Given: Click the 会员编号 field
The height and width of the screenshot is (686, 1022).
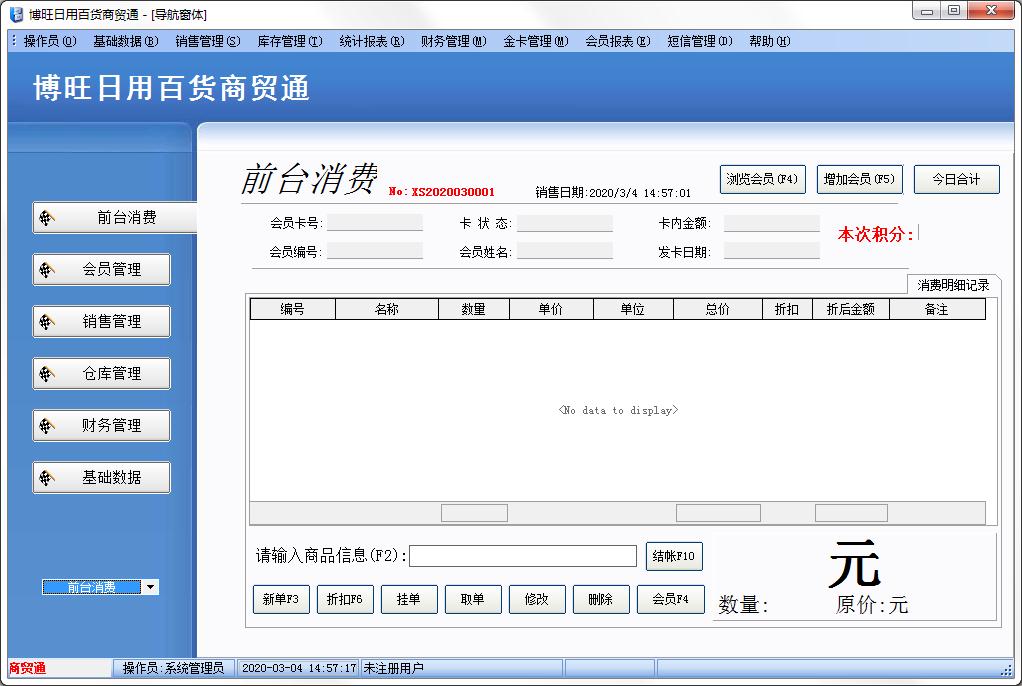Looking at the screenshot, I should click(375, 251).
